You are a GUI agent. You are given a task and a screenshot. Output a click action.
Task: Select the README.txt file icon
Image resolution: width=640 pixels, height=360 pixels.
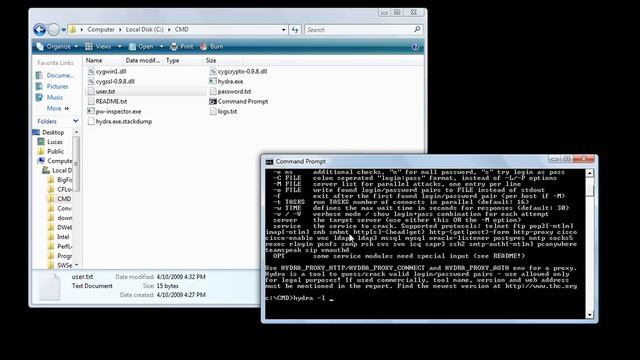pyautogui.click(x=91, y=102)
